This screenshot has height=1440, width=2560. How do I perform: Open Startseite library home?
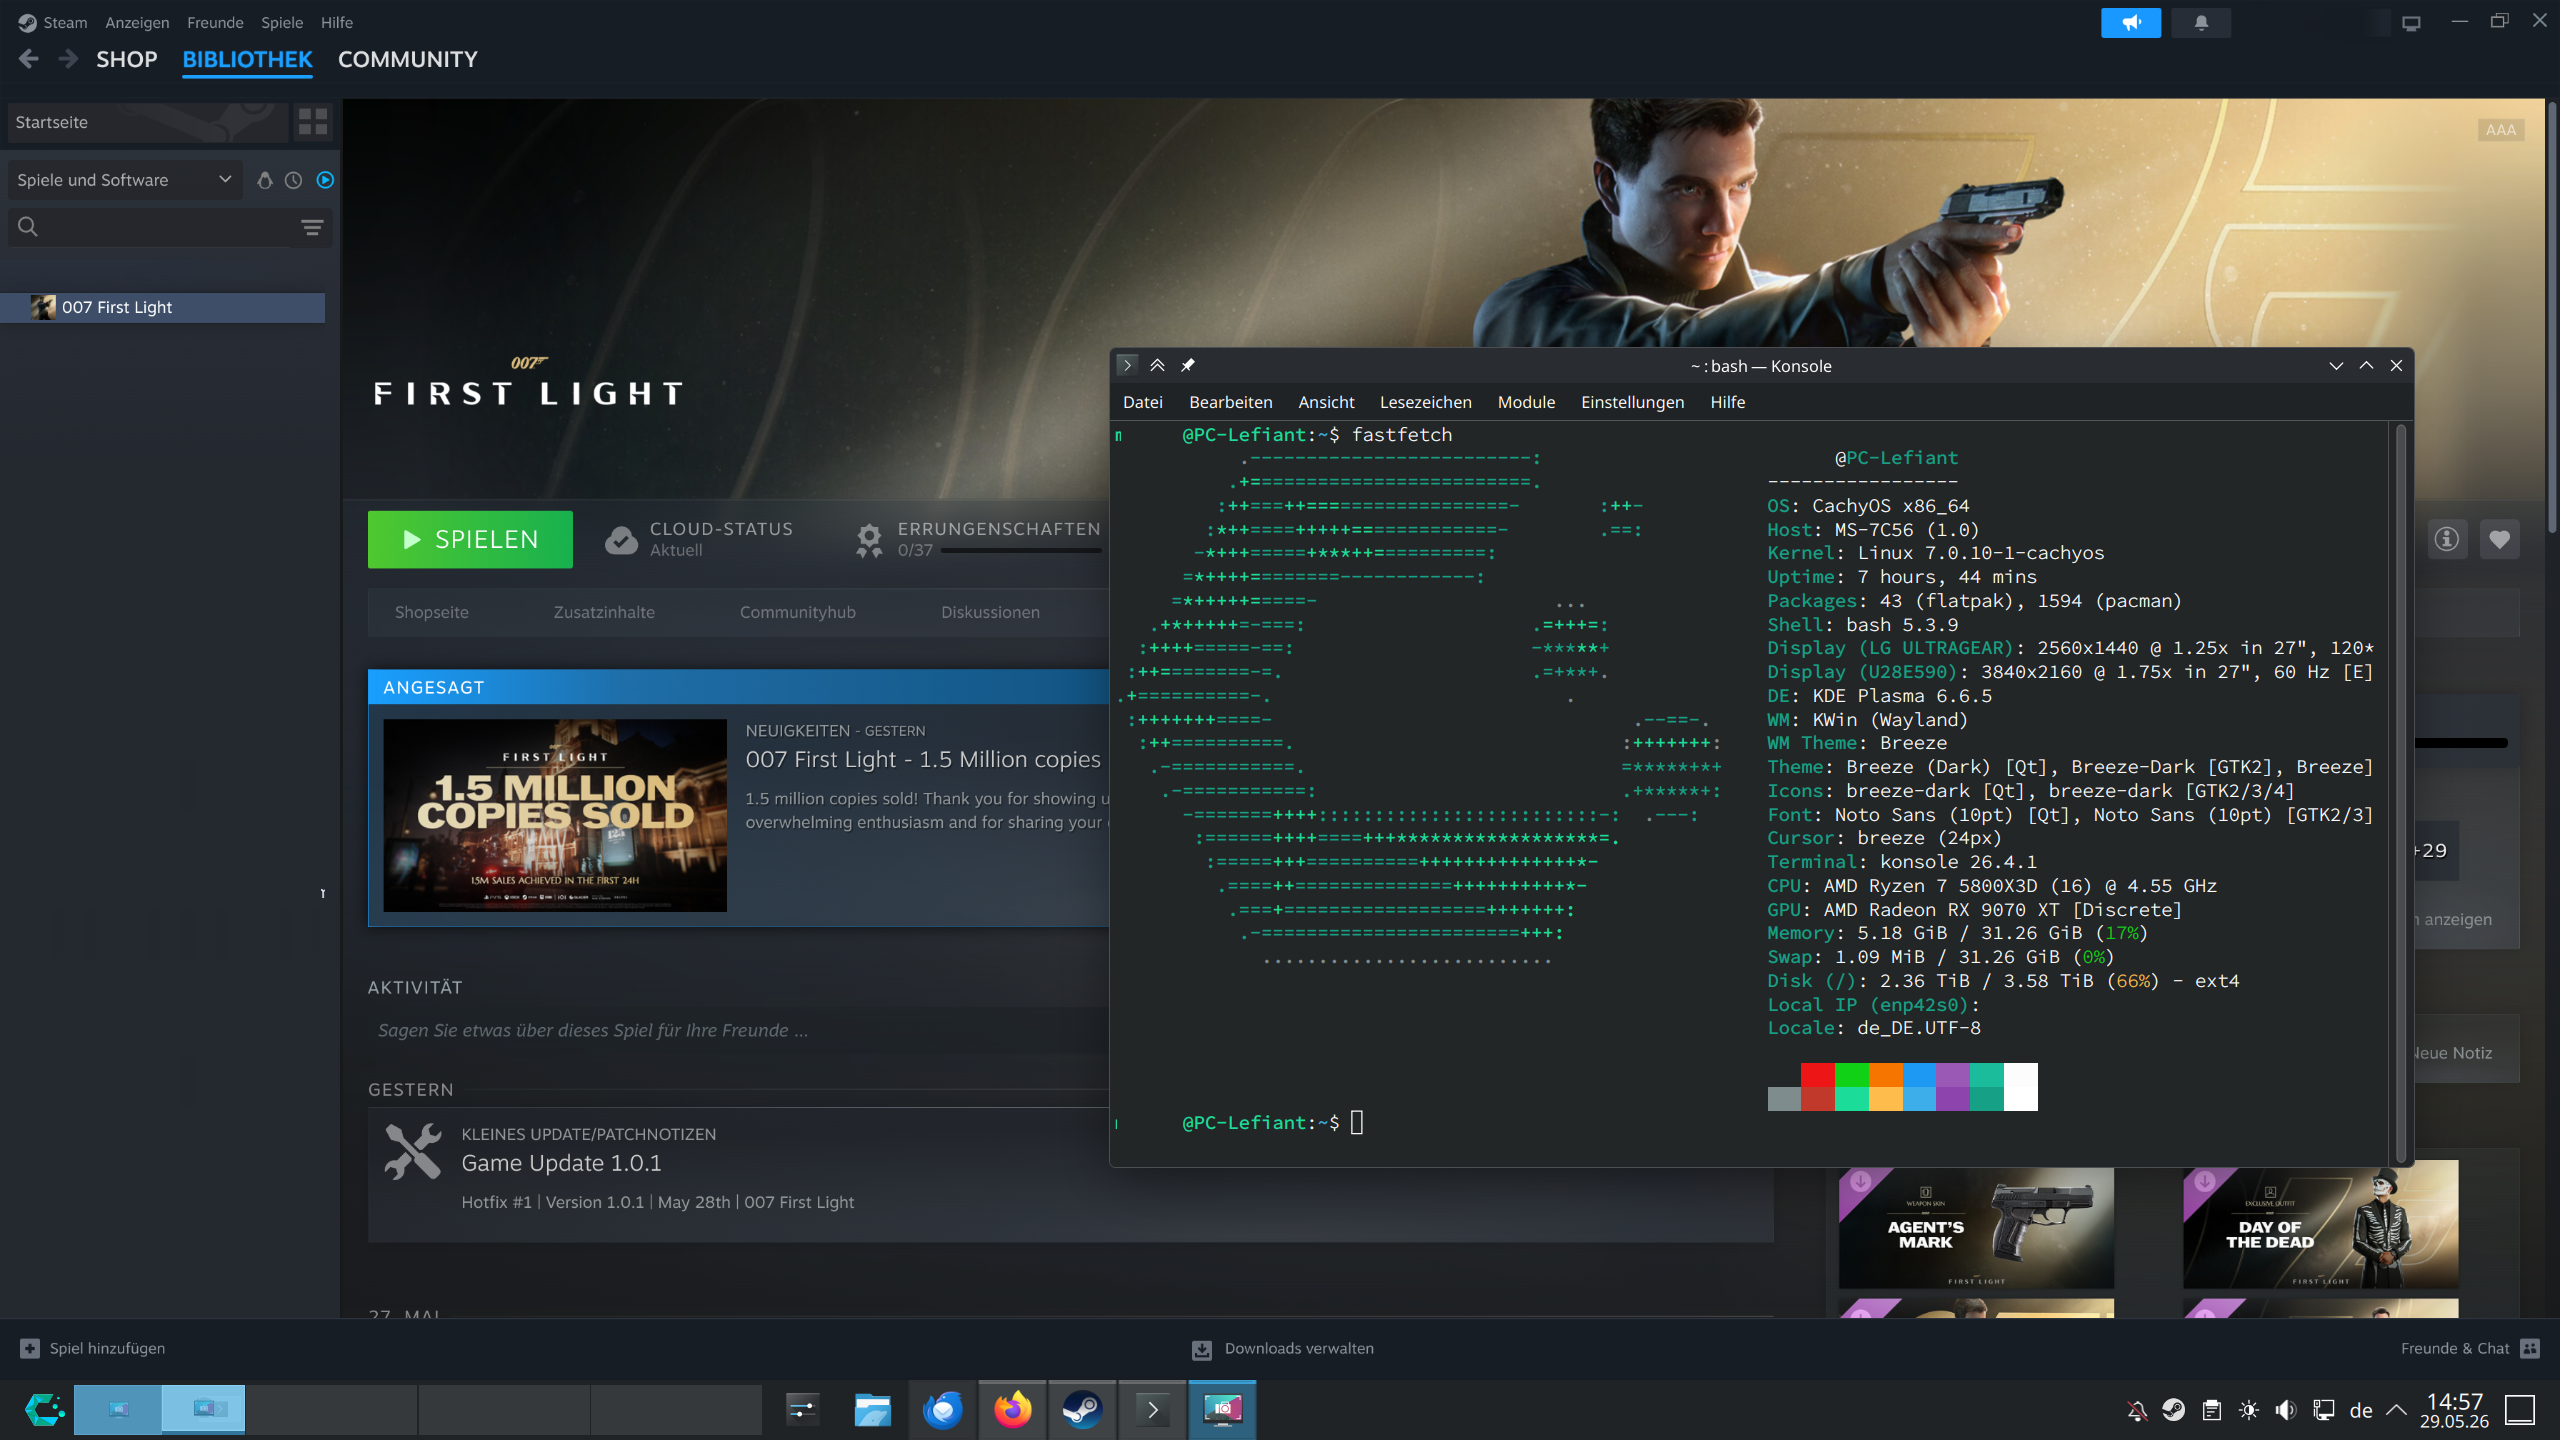coord(146,122)
